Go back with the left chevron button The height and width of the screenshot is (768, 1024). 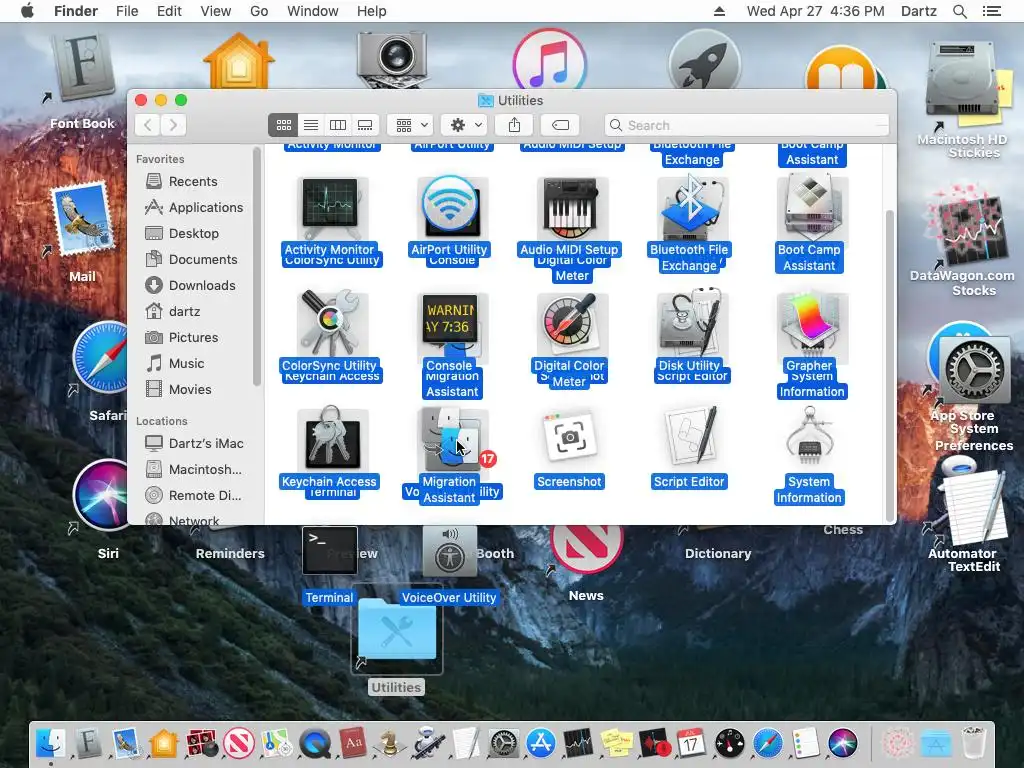tap(148, 125)
